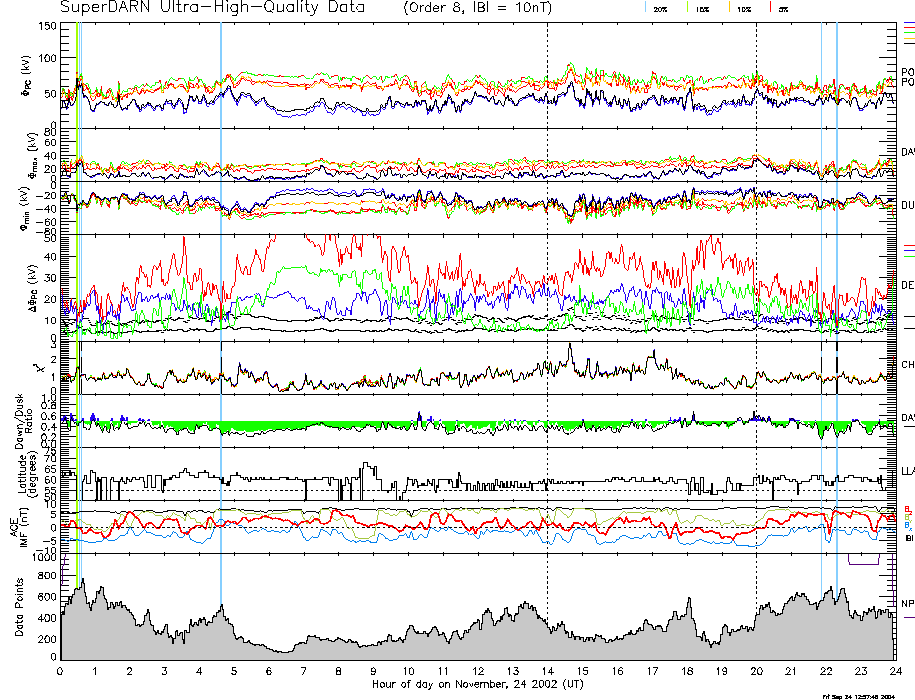This screenshot has width=915, height=700.
Task: Click the hour 12 tick label on x-axis
Action: (x=478, y=670)
